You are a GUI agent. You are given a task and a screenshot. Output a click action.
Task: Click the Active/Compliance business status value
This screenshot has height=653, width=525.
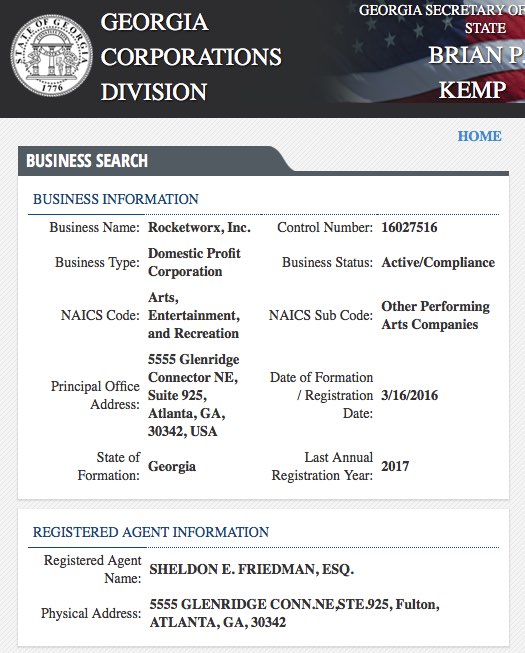pyautogui.click(x=438, y=262)
